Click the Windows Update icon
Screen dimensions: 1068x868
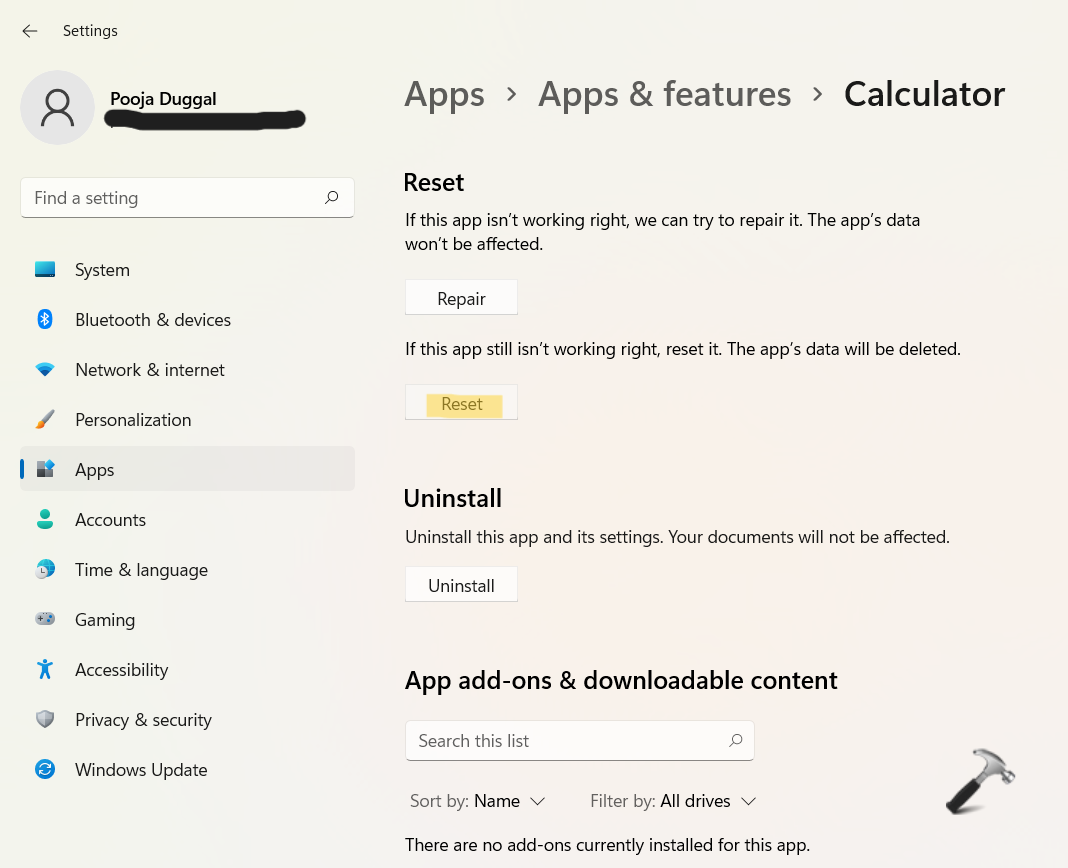[45, 770]
